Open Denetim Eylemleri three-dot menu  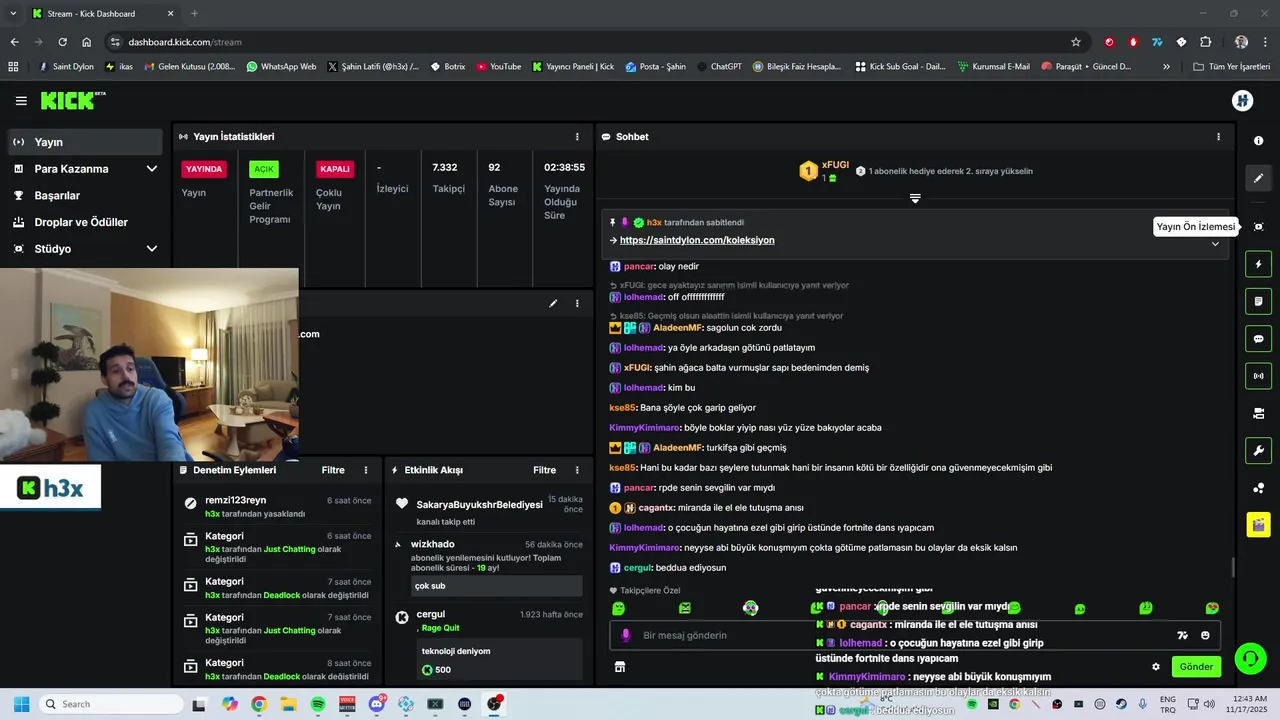(x=366, y=470)
